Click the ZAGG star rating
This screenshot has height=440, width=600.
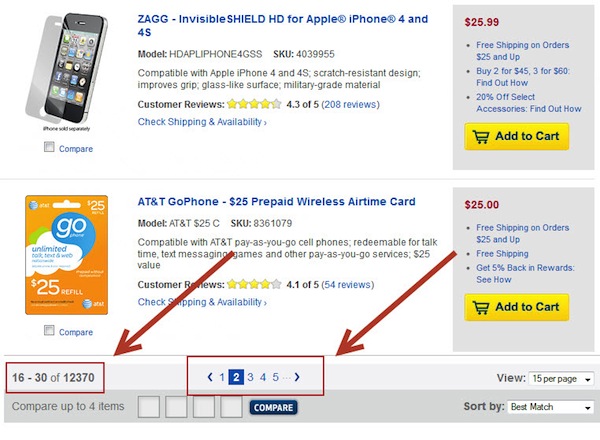coord(253,103)
